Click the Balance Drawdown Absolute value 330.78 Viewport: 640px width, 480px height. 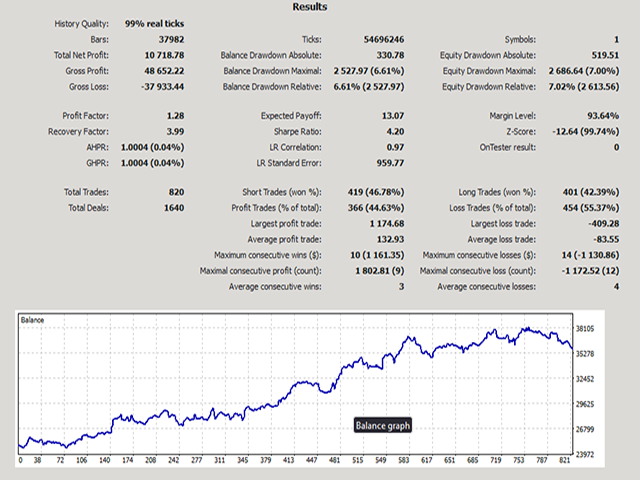pos(390,55)
